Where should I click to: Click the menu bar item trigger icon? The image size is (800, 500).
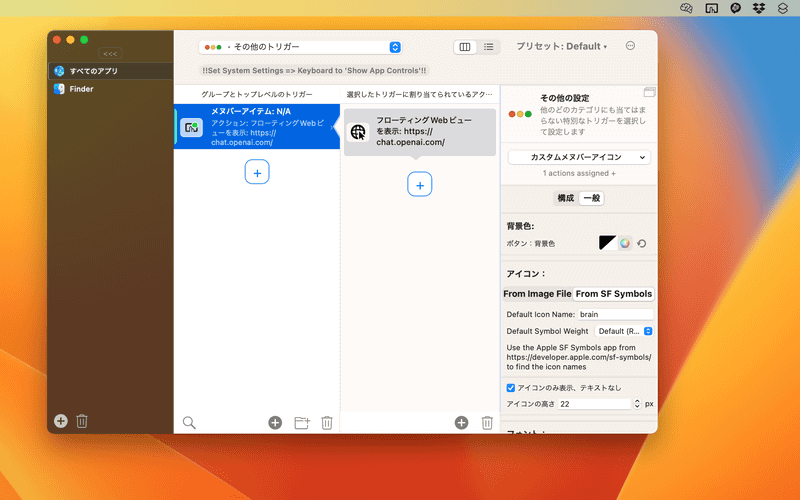[x=191, y=127]
